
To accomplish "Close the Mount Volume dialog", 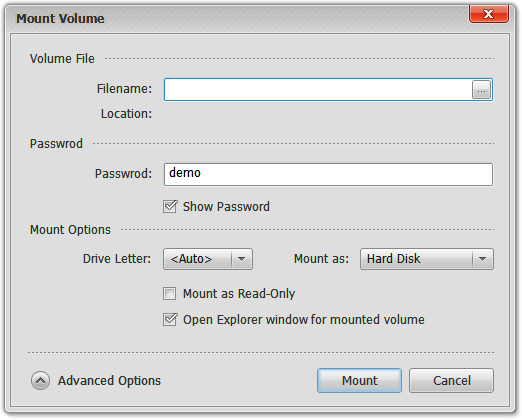I will [488, 14].
